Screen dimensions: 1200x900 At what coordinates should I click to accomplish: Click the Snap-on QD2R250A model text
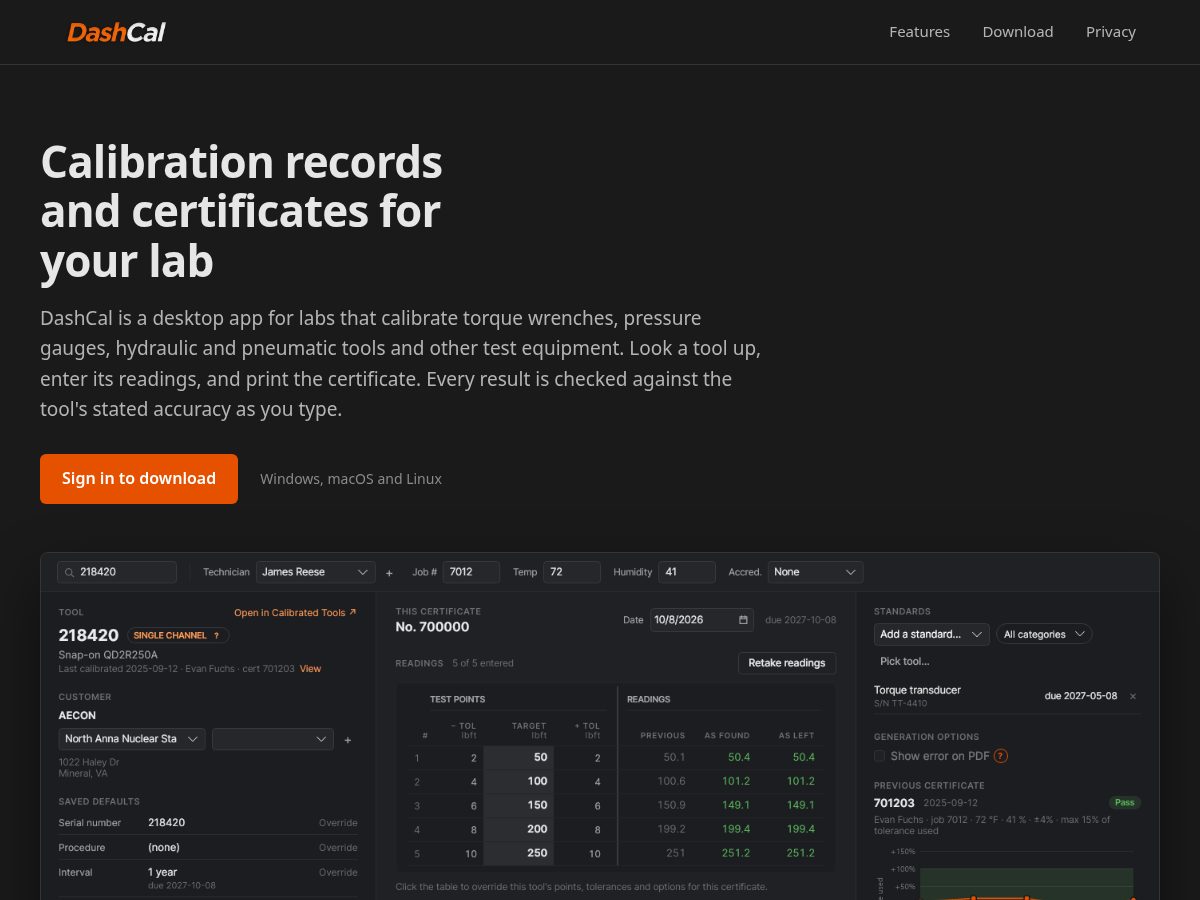tap(108, 655)
